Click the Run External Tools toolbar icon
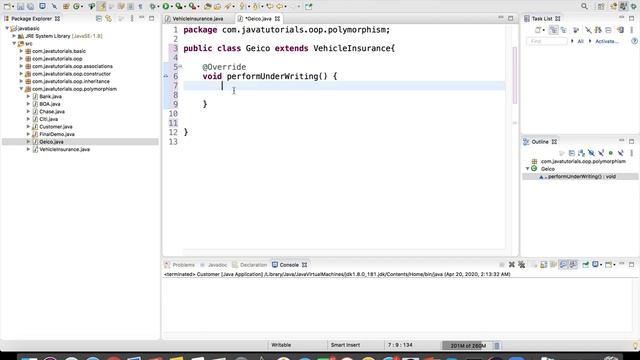640x360 pixels. [192, 6]
